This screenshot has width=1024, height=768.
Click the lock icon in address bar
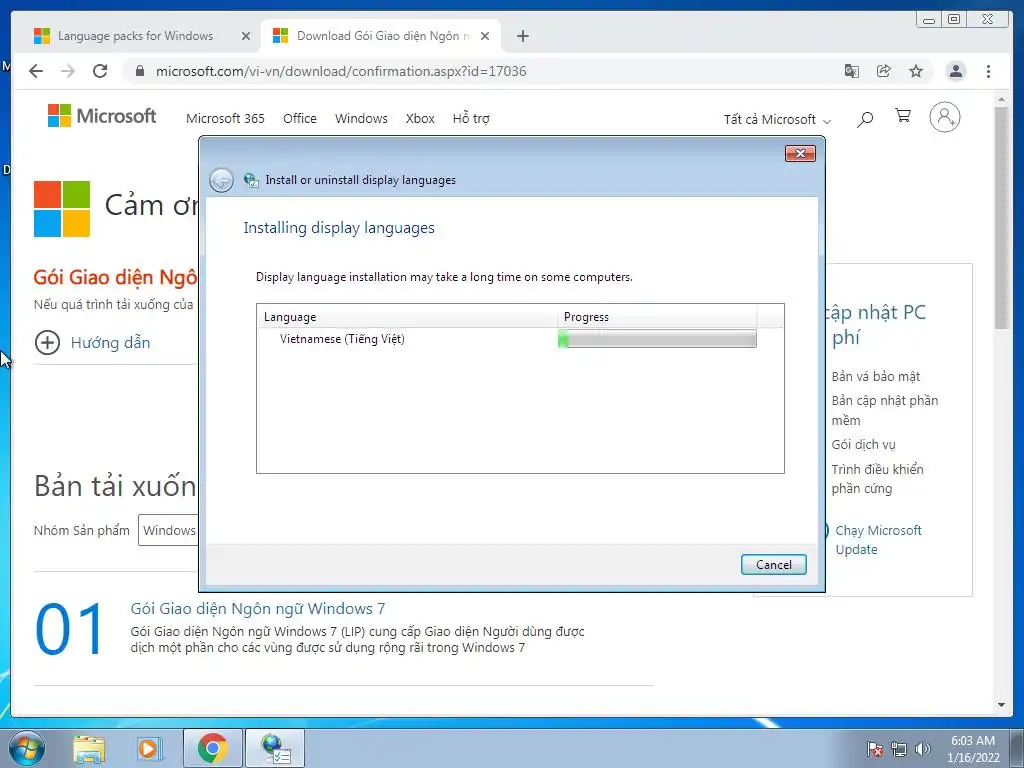(x=139, y=71)
